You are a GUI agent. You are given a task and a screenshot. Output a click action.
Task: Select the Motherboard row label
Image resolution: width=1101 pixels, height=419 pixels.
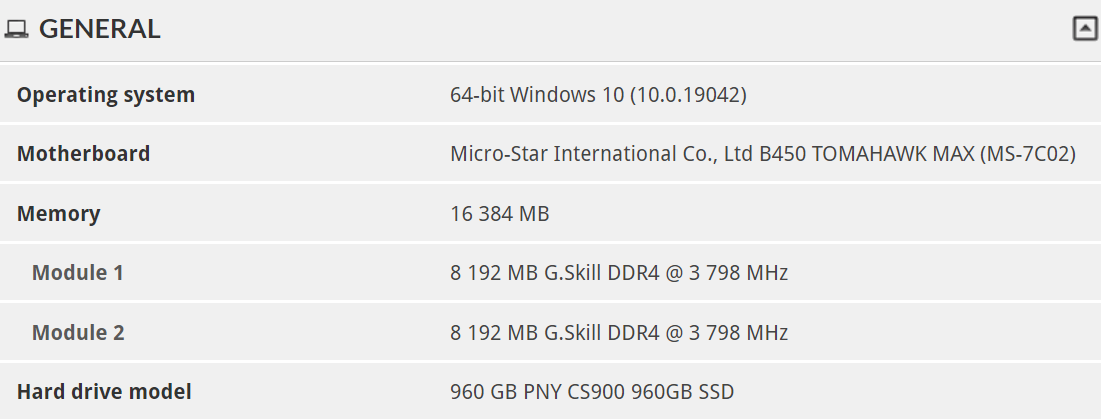tap(84, 154)
